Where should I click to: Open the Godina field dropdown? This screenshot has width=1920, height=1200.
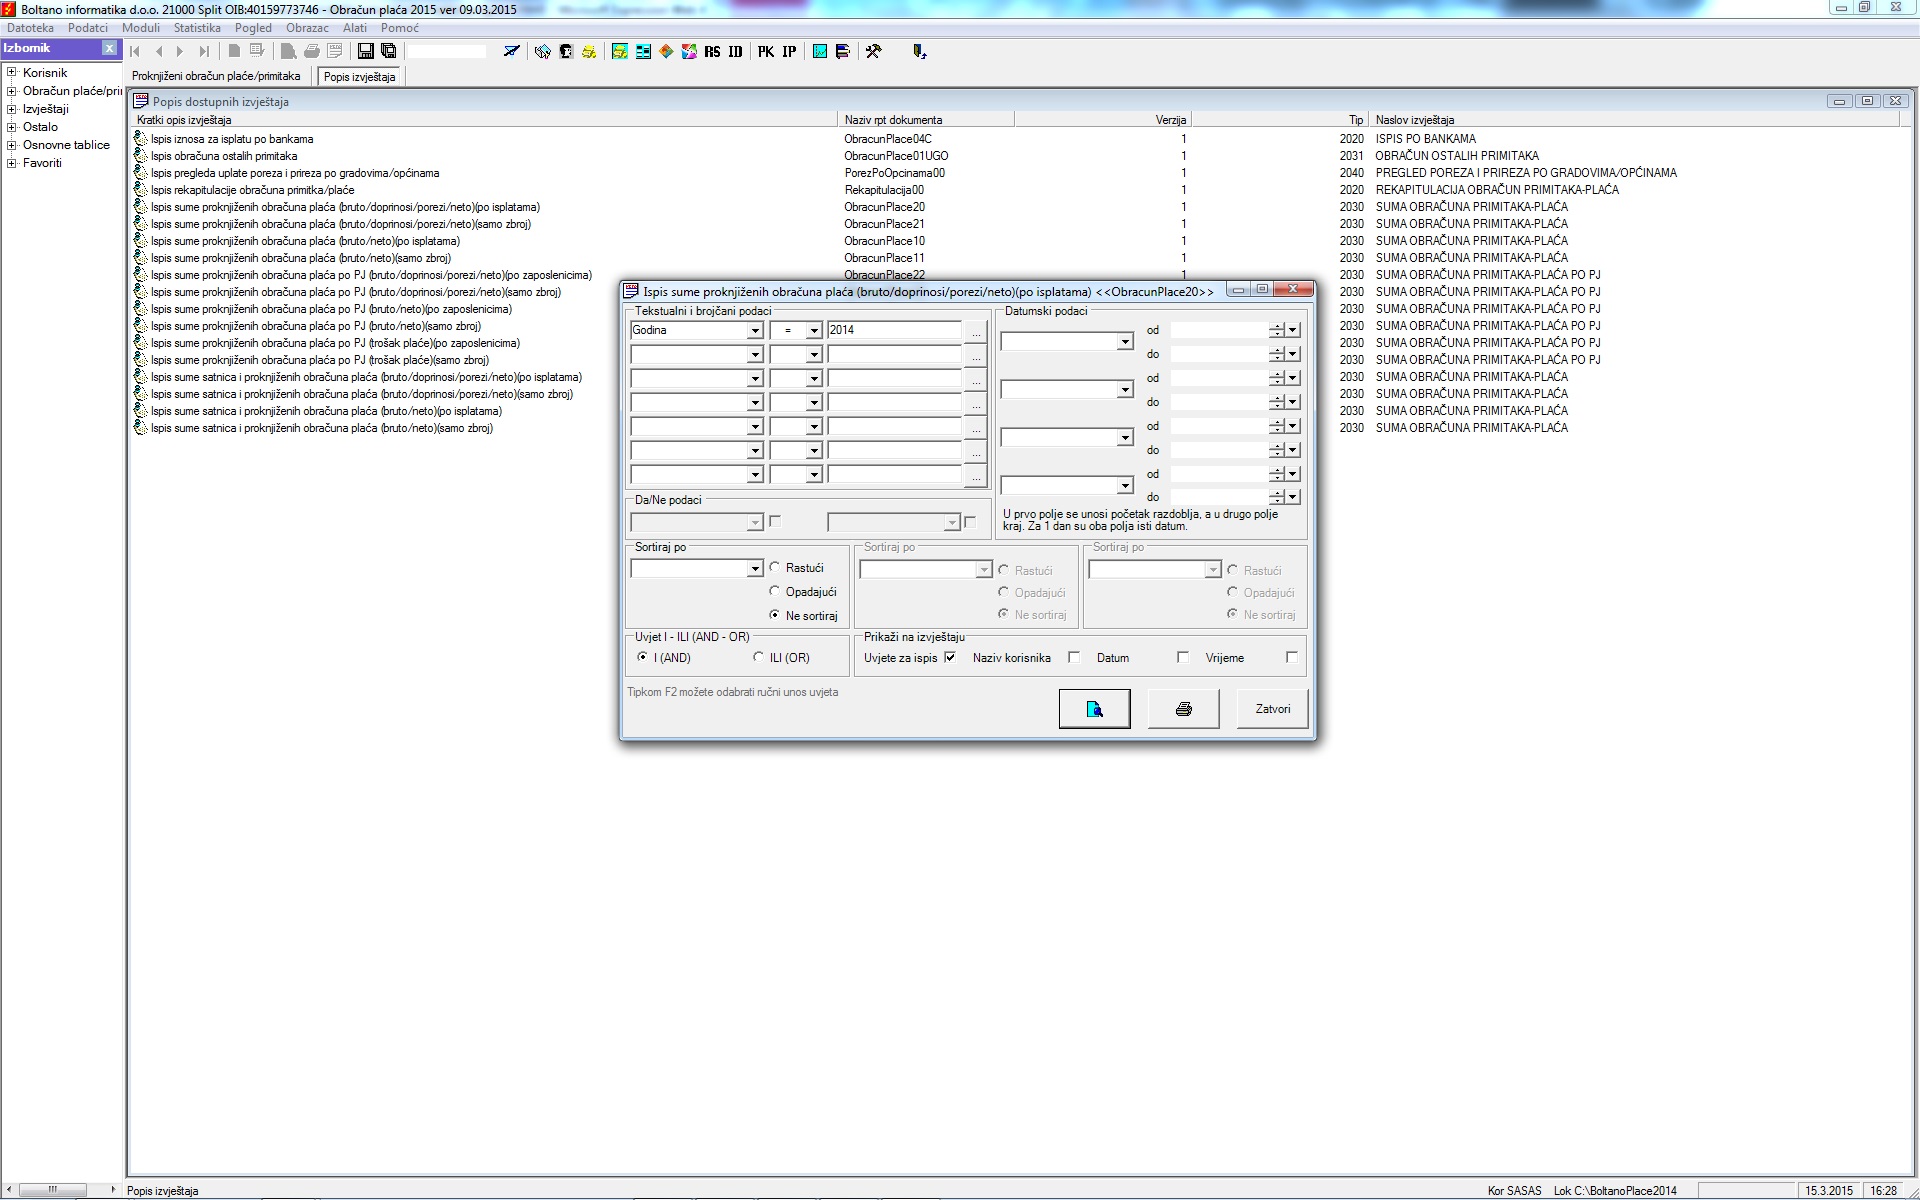click(755, 331)
